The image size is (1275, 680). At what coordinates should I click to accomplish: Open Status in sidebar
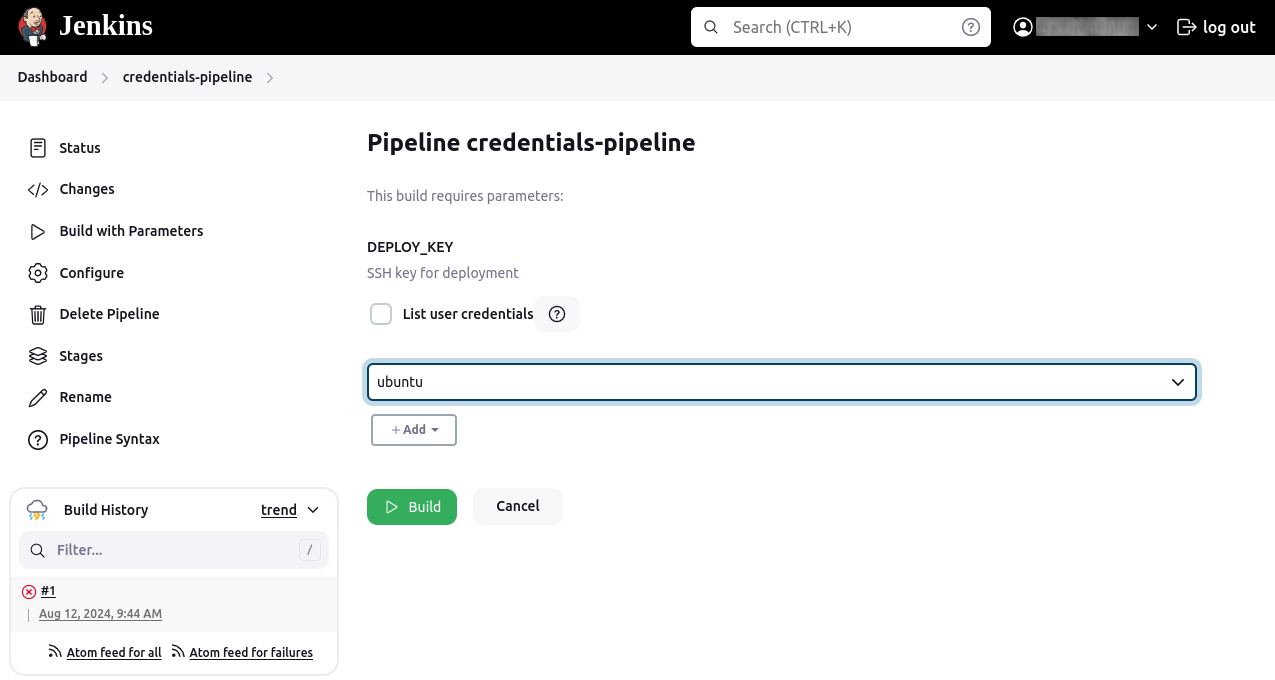click(80, 148)
